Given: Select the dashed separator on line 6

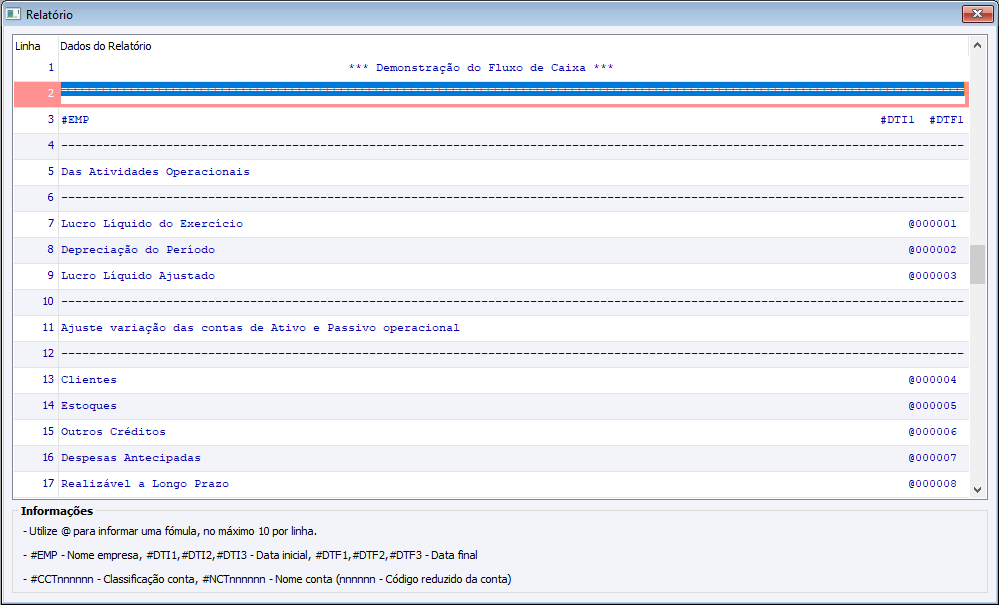Looking at the screenshot, I should tap(513, 198).
